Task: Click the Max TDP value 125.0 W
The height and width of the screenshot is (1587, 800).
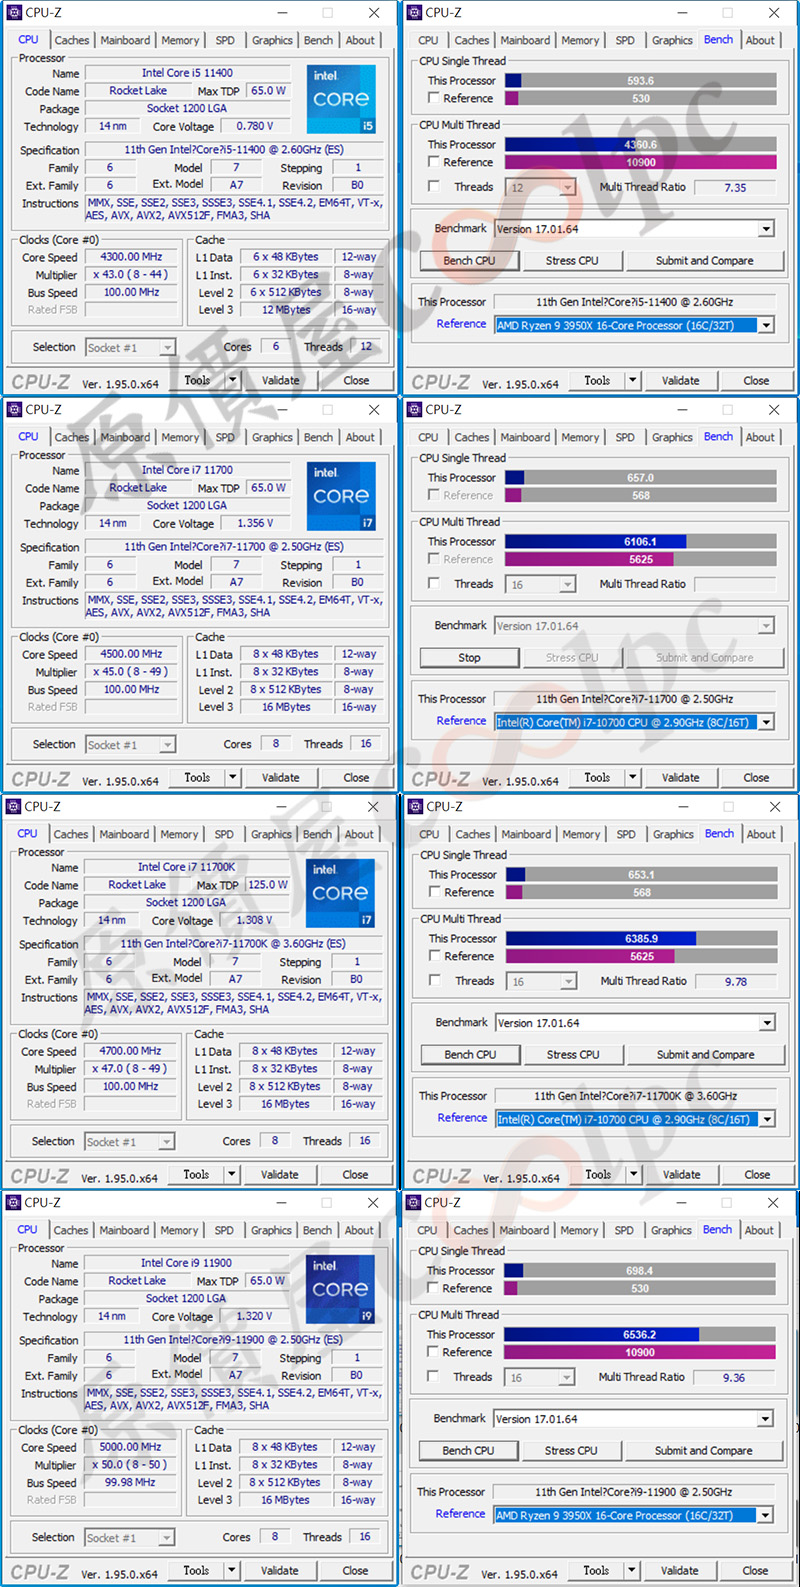Action: [268, 885]
